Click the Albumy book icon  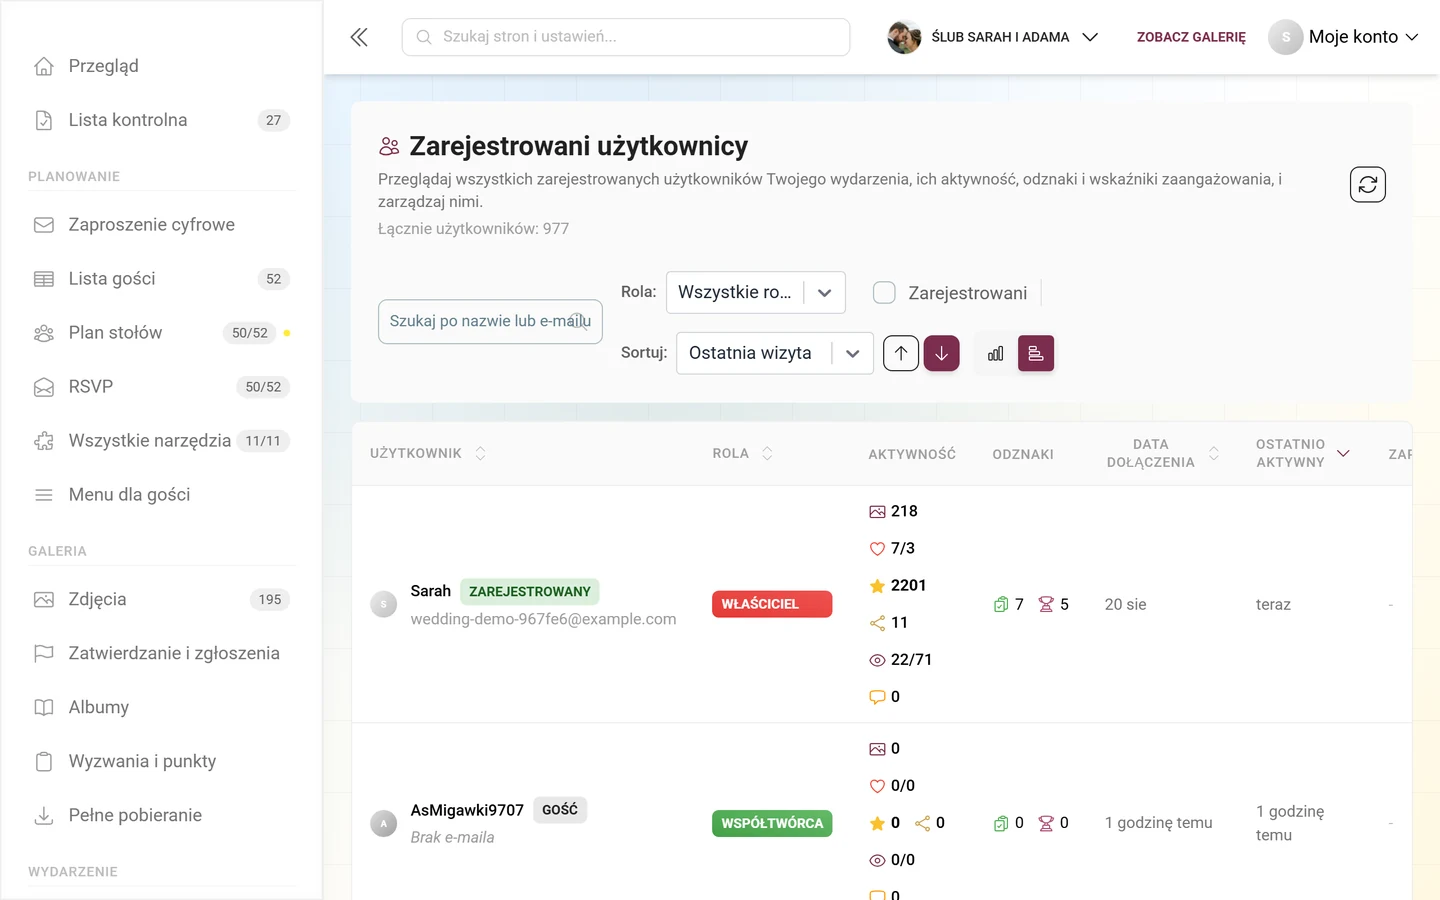click(44, 707)
